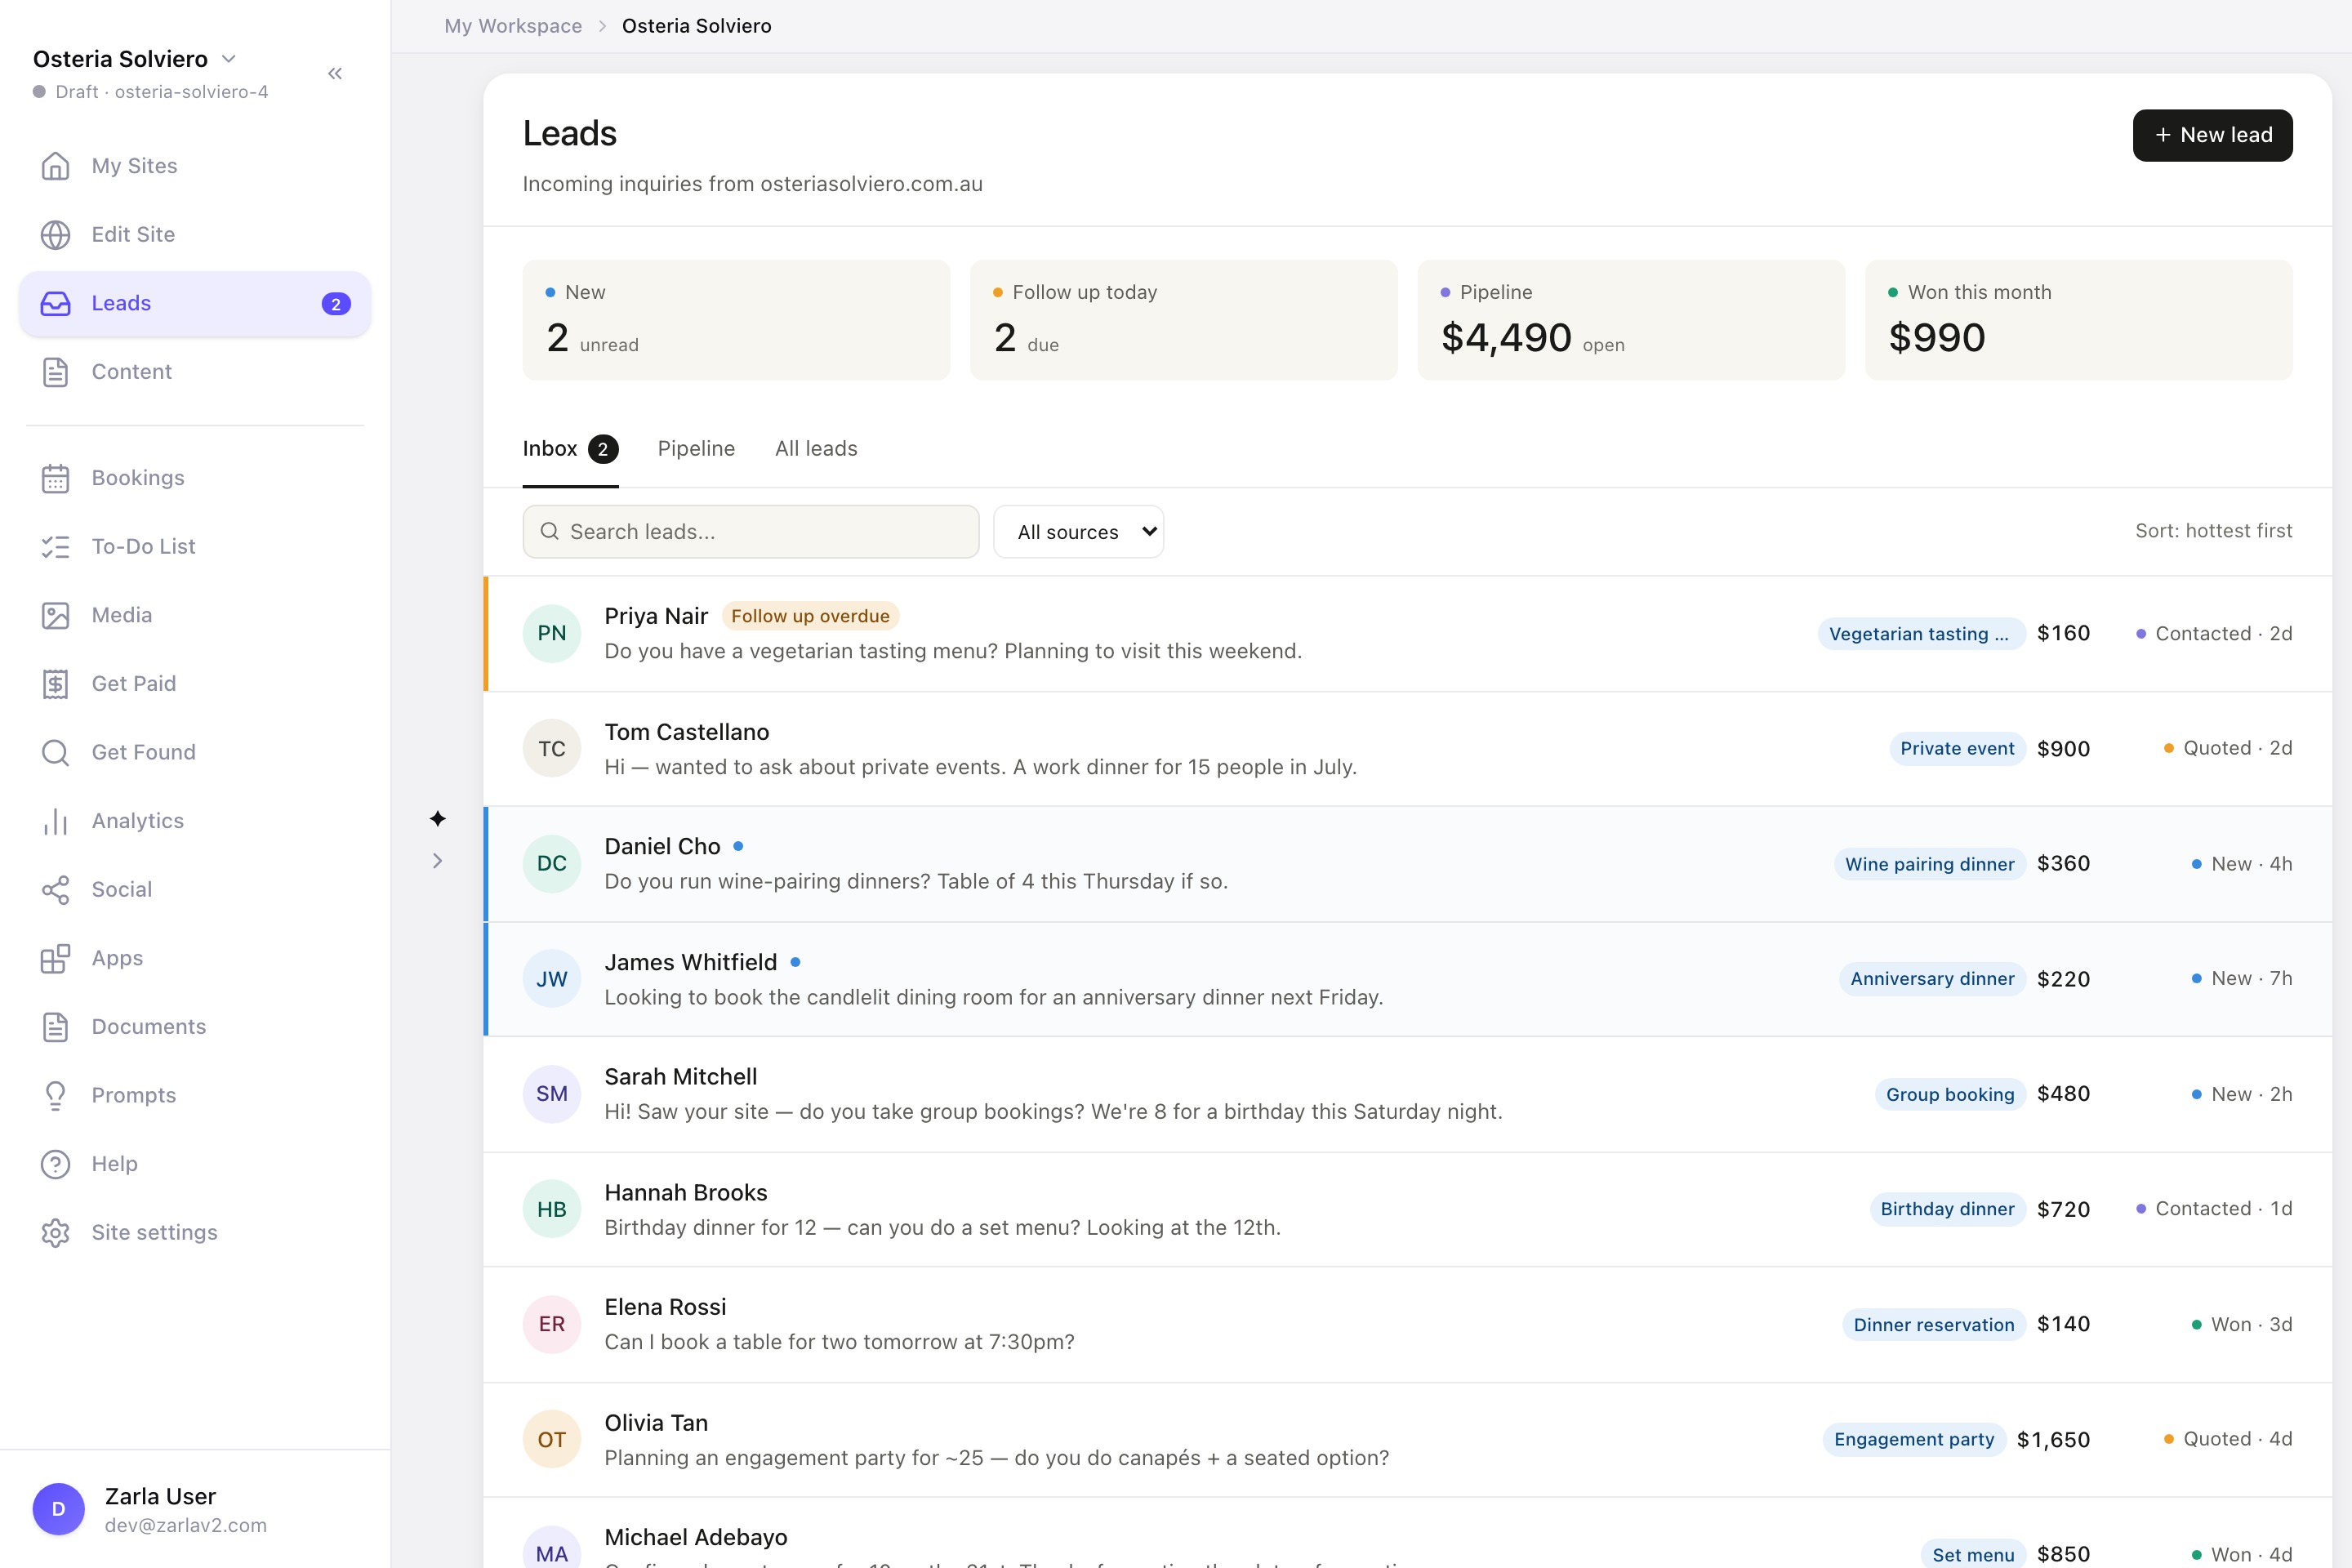Open the Analytics bar chart icon
The image size is (2352, 1568).
pyautogui.click(x=55, y=821)
